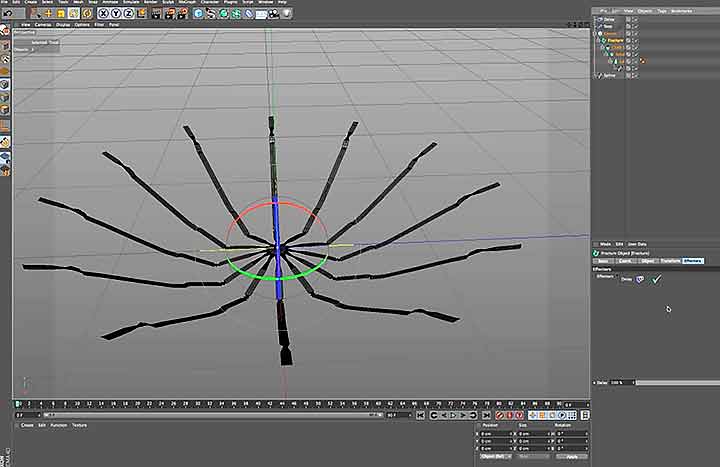This screenshot has width=720, height=467.
Task: Collapse the Fracture object in Object Manager
Action: (600, 40)
